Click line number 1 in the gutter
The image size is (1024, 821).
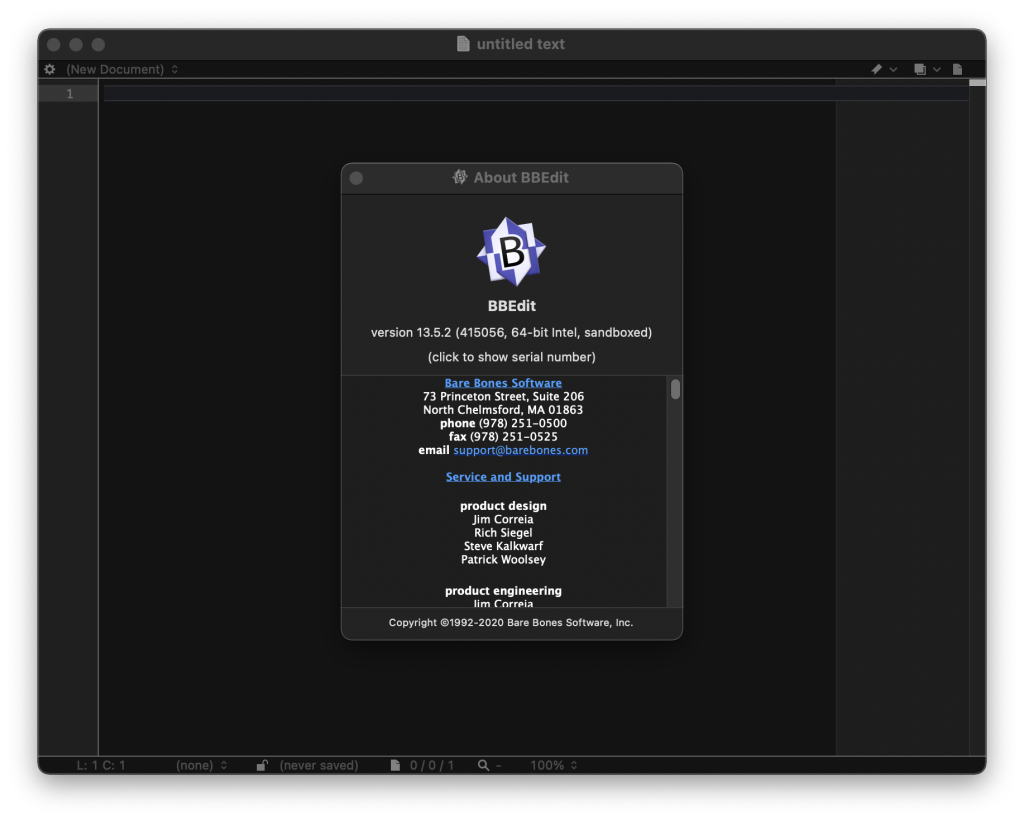pyautogui.click(x=69, y=93)
